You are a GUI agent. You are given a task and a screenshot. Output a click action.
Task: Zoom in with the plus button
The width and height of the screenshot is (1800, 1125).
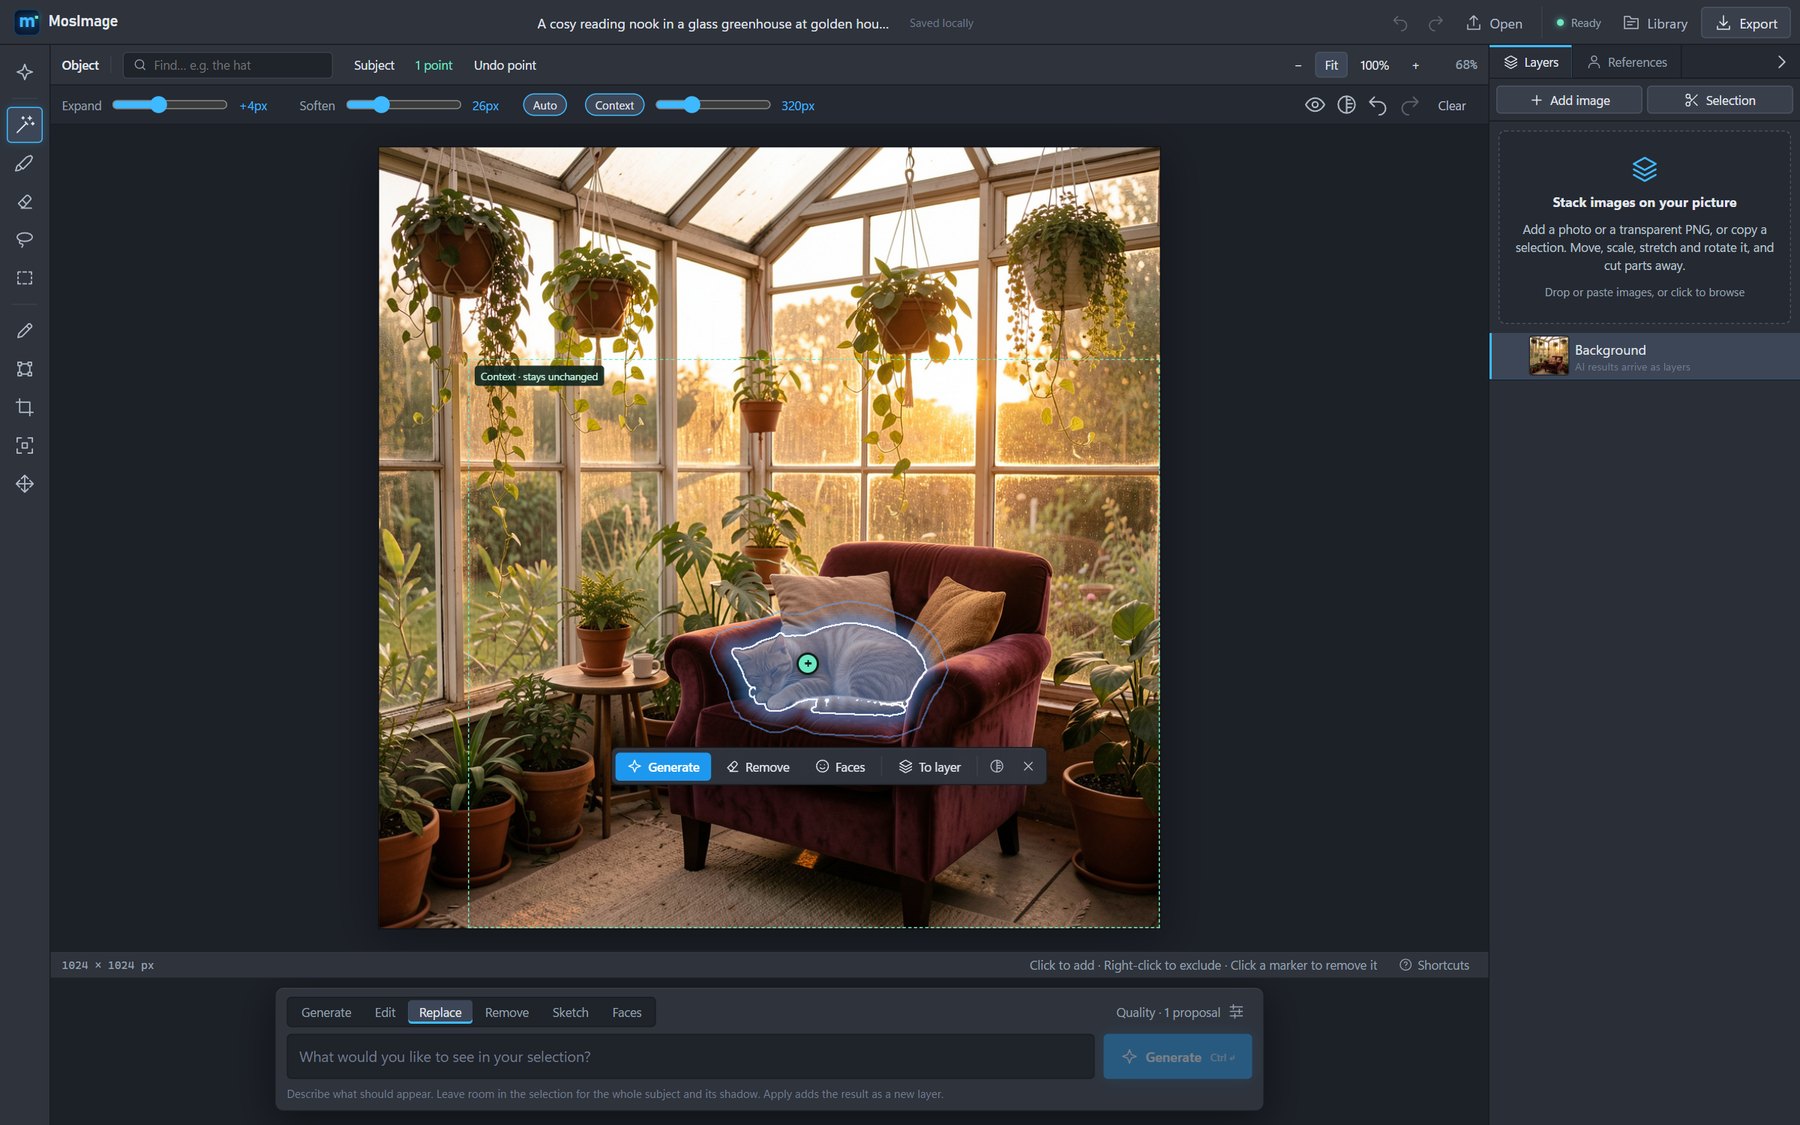tap(1415, 65)
